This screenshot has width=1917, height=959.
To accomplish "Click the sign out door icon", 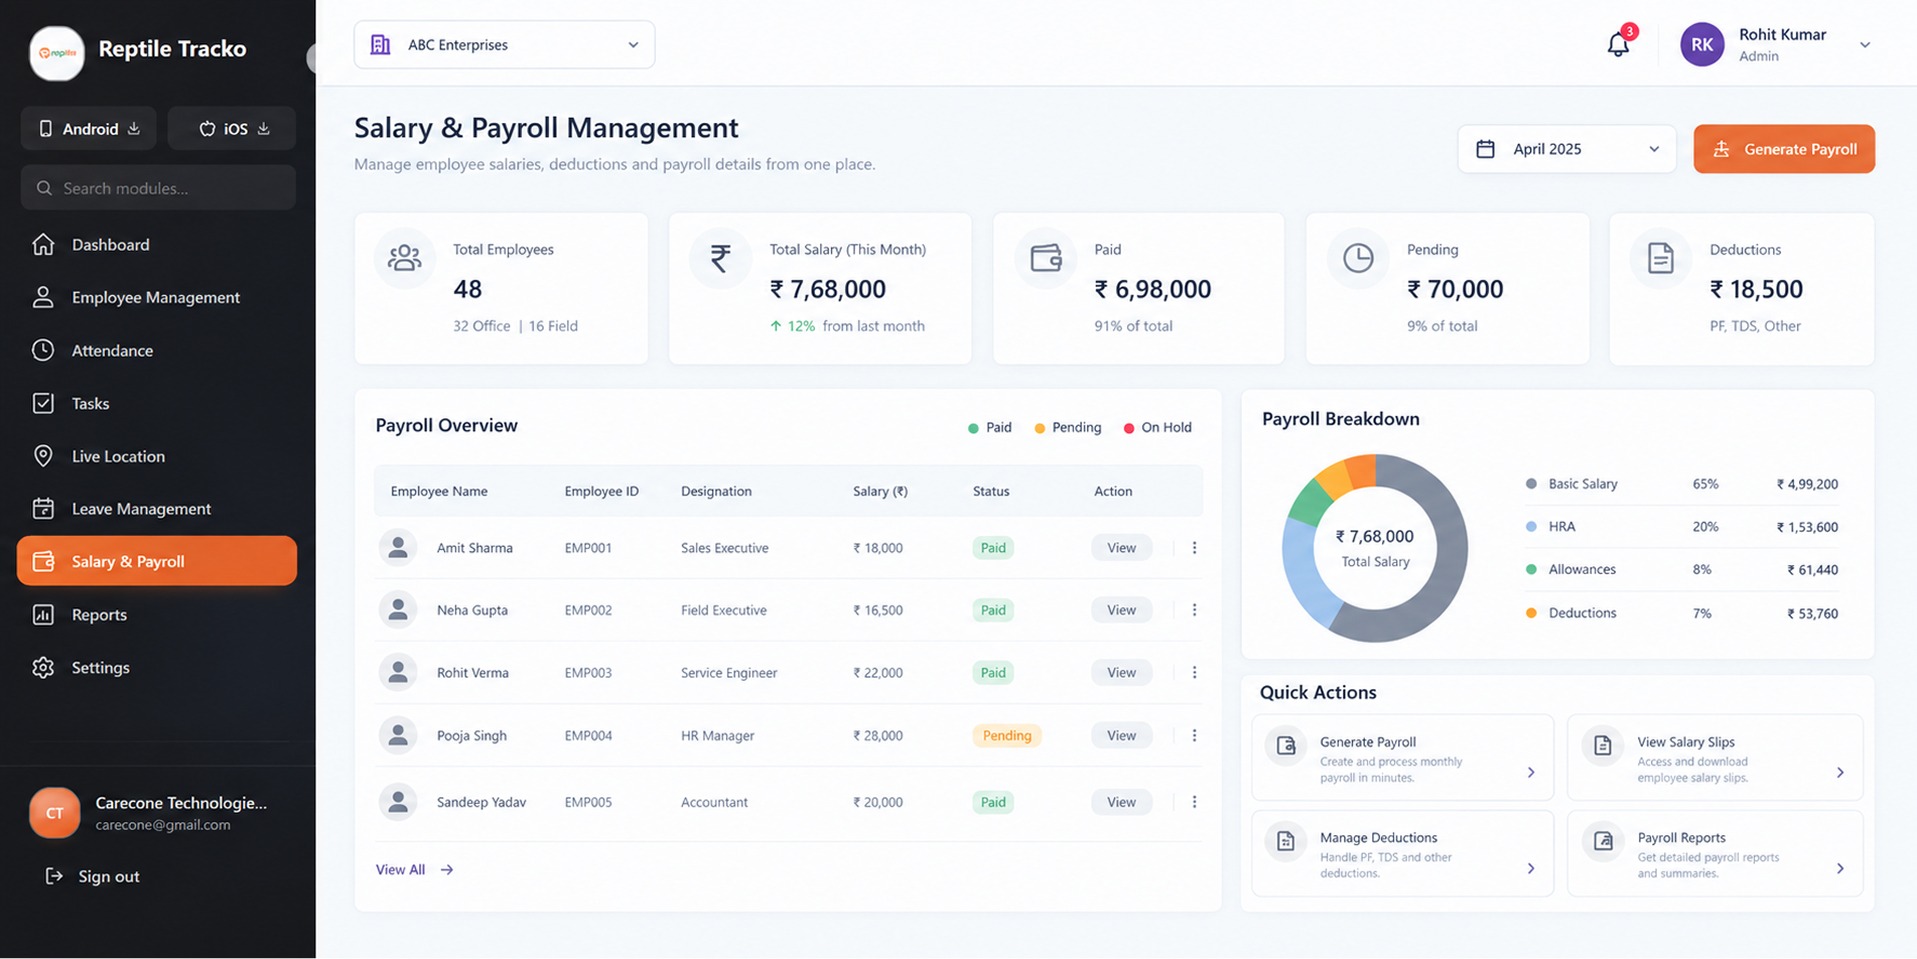I will 54,876.
